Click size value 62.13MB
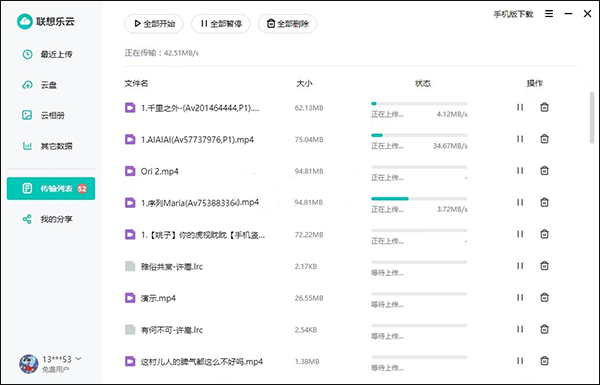This screenshot has width=600, height=385. tap(309, 108)
